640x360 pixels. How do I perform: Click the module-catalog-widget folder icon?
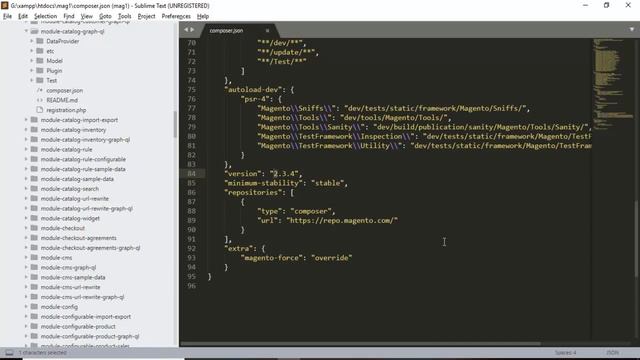[34, 218]
